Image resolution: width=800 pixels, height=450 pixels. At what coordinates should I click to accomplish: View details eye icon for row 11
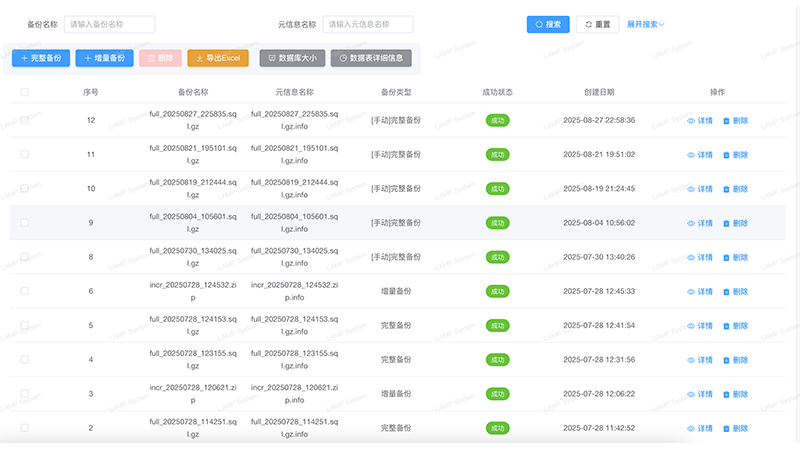[x=691, y=155]
